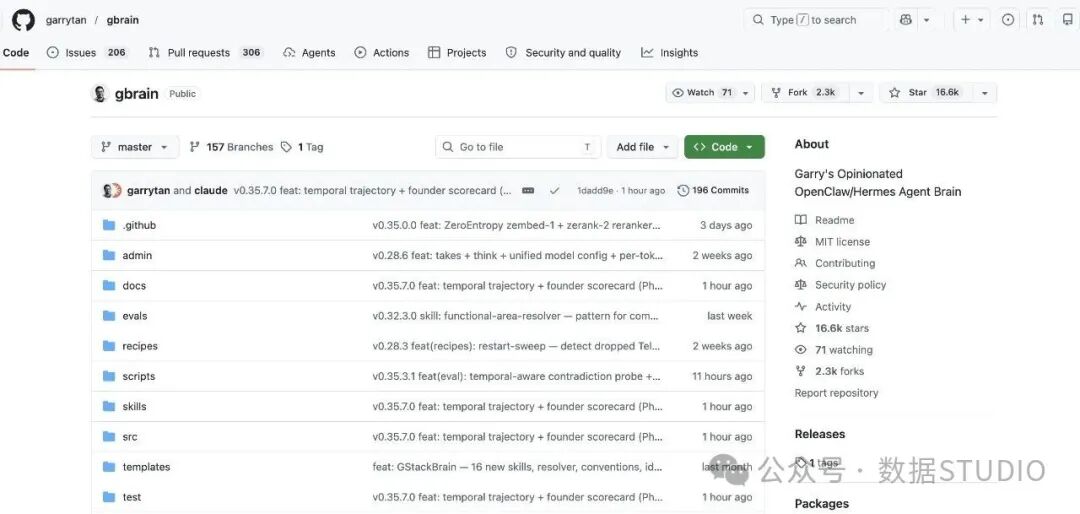Switch to the Agents tab
1080x514 pixels.
309,52
